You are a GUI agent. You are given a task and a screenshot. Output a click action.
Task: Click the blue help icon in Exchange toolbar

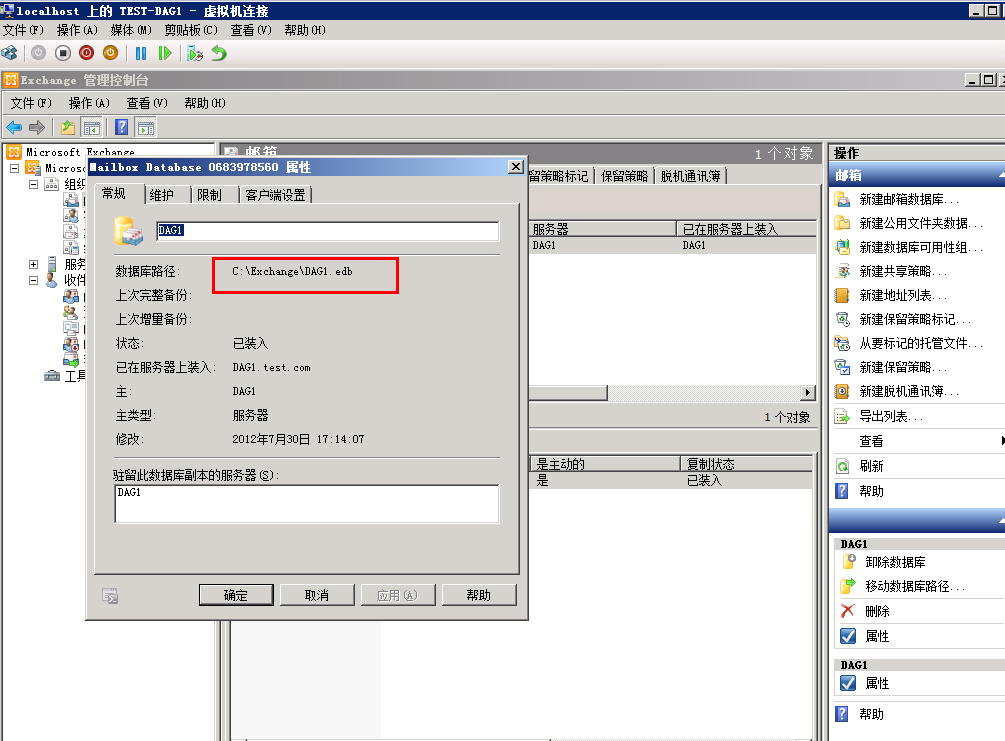pos(121,128)
